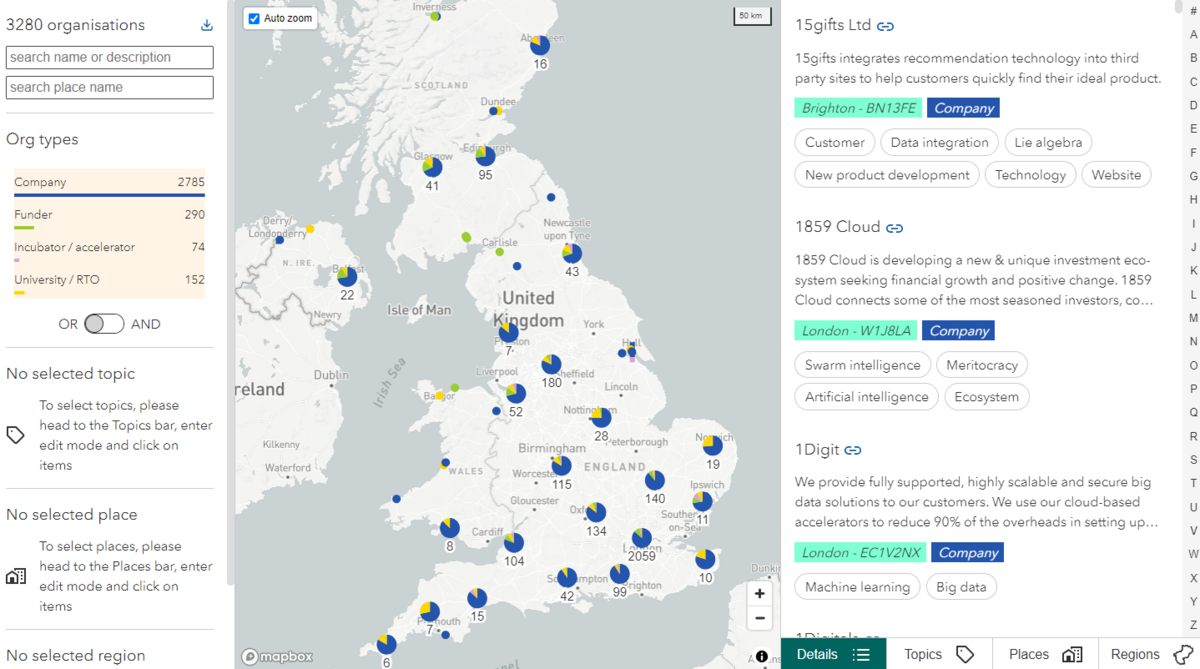Click the Belfast cluster labelled 22
The image size is (1200, 669).
tap(347, 276)
